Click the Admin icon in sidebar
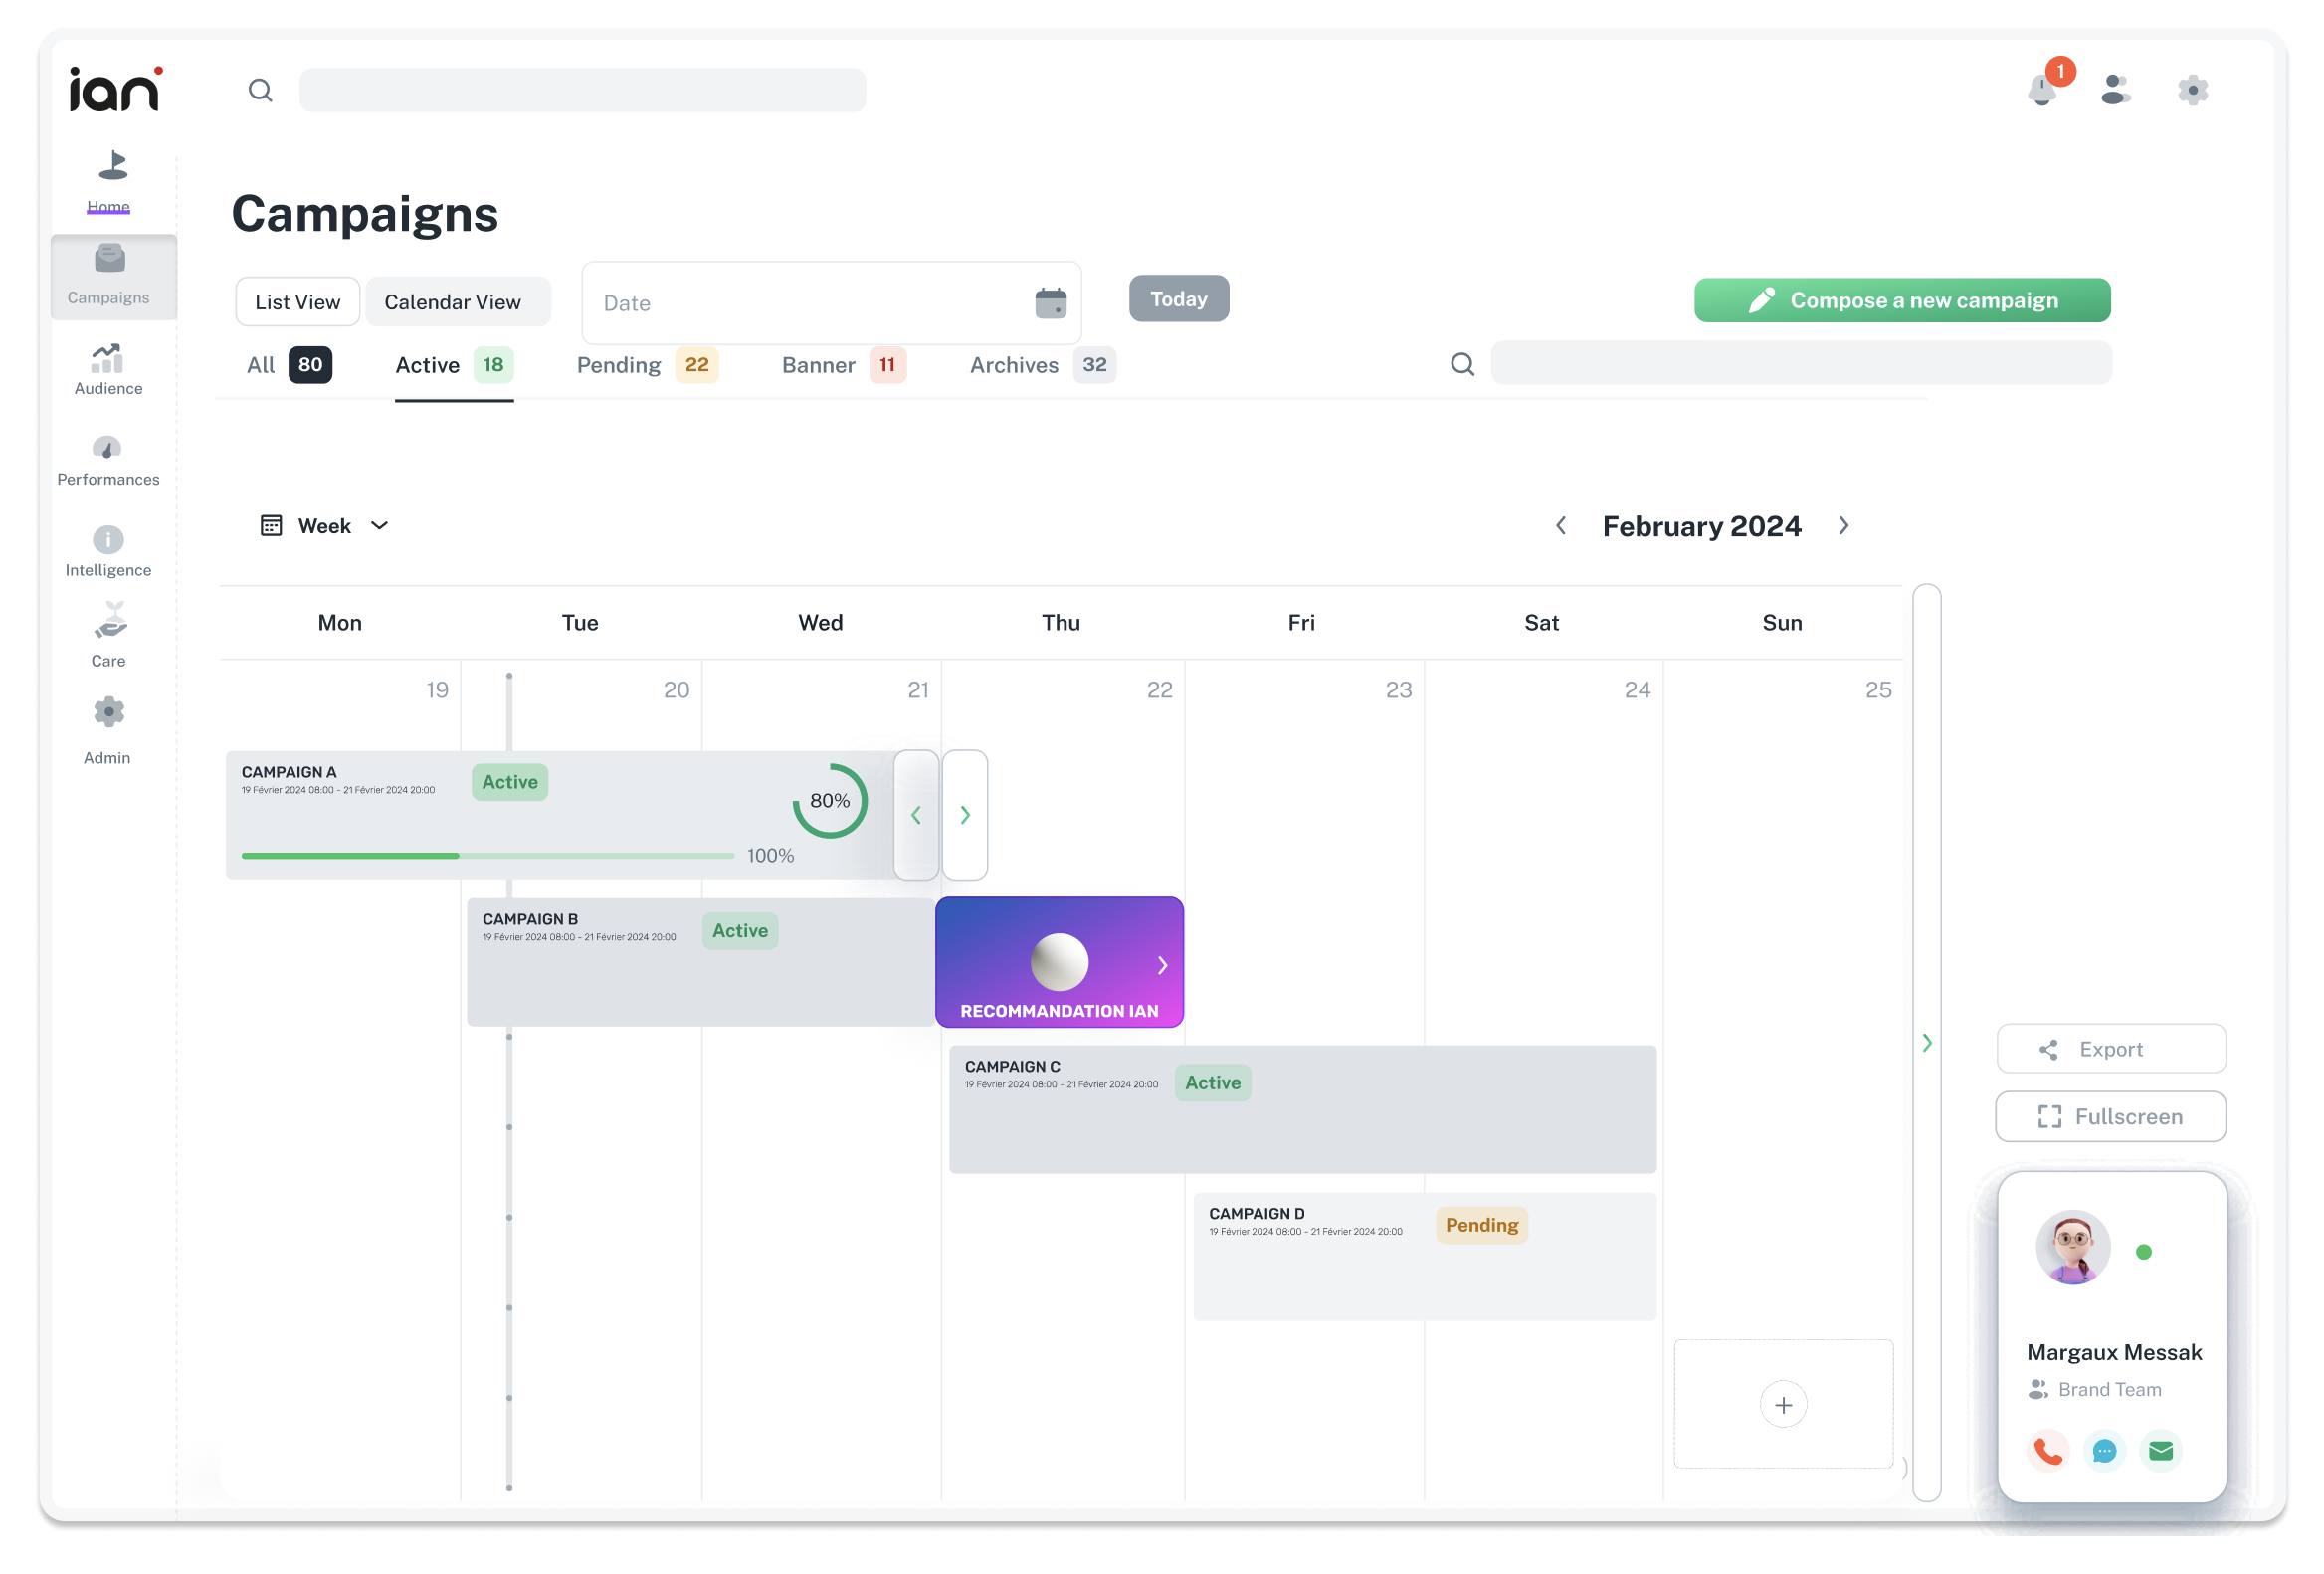This screenshot has width=2324, height=1574. tap(108, 711)
